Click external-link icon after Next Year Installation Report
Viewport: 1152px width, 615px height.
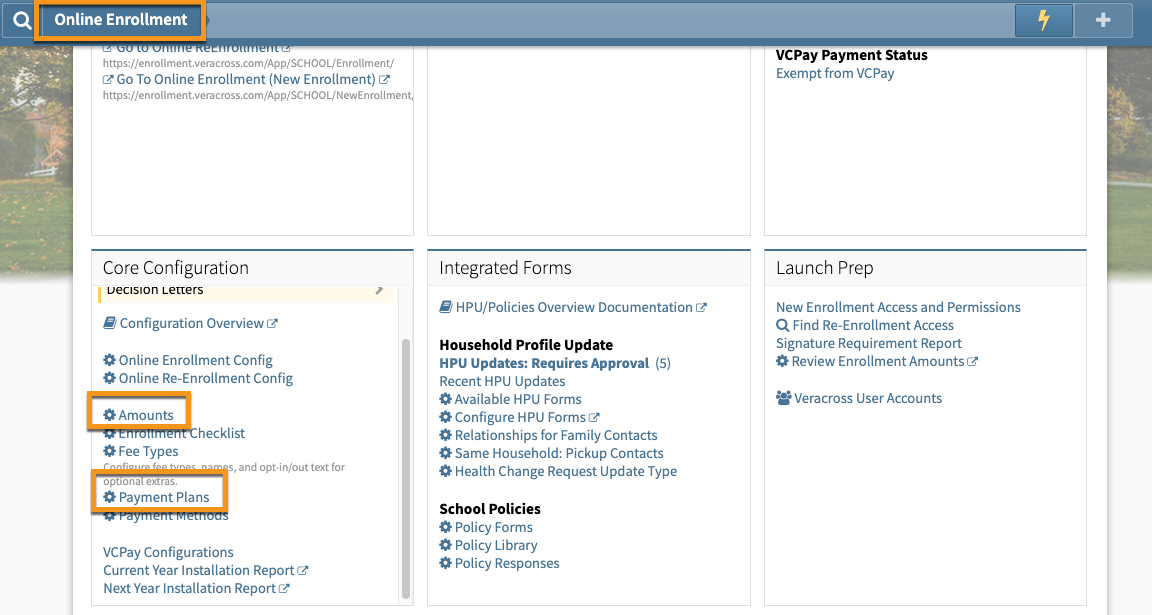284,589
